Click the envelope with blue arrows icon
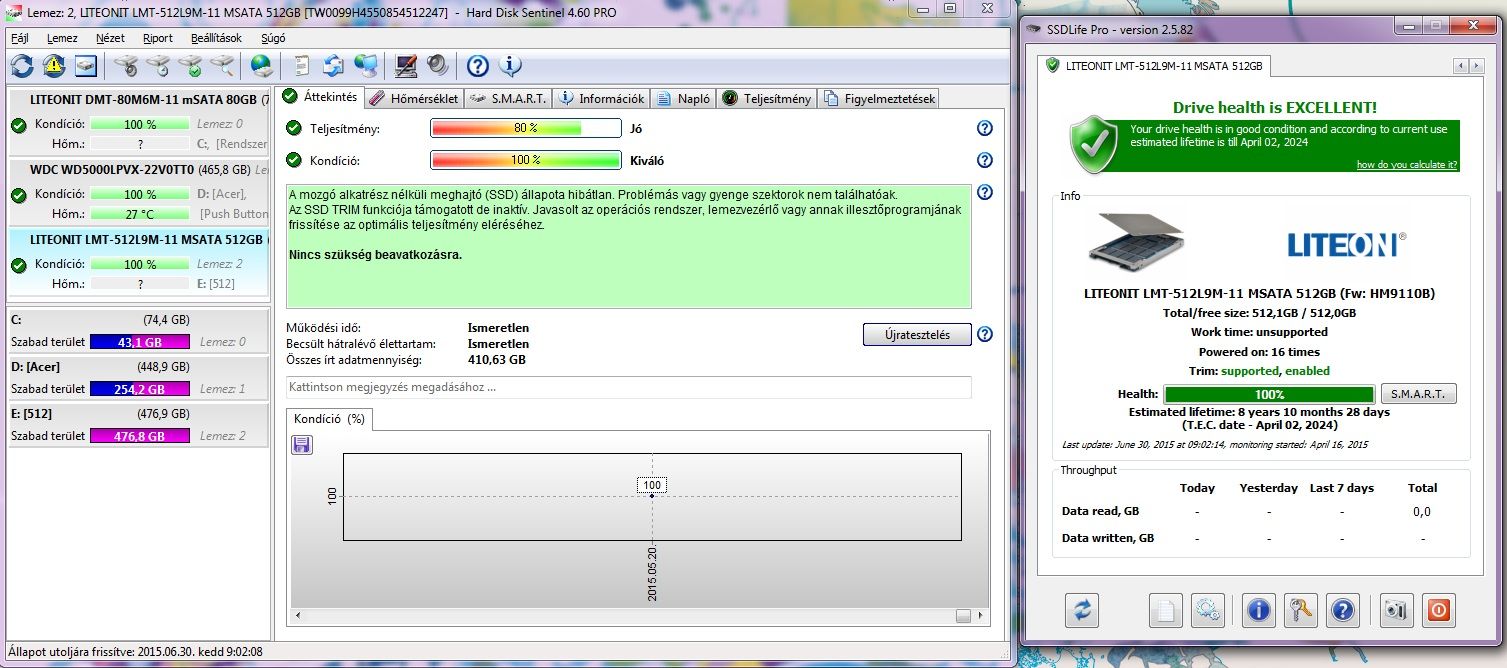The image size is (1507, 668). (x=334, y=66)
